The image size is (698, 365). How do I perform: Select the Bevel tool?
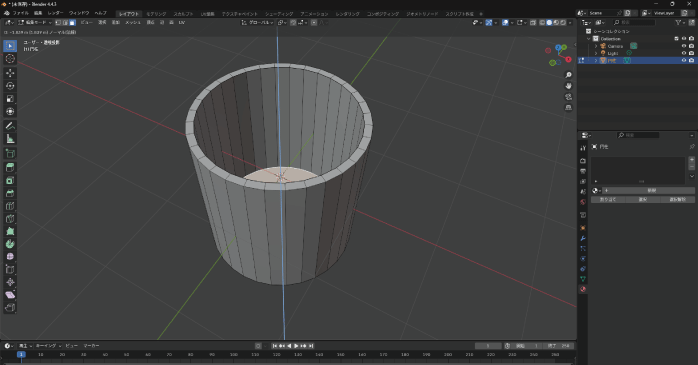coord(10,193)
